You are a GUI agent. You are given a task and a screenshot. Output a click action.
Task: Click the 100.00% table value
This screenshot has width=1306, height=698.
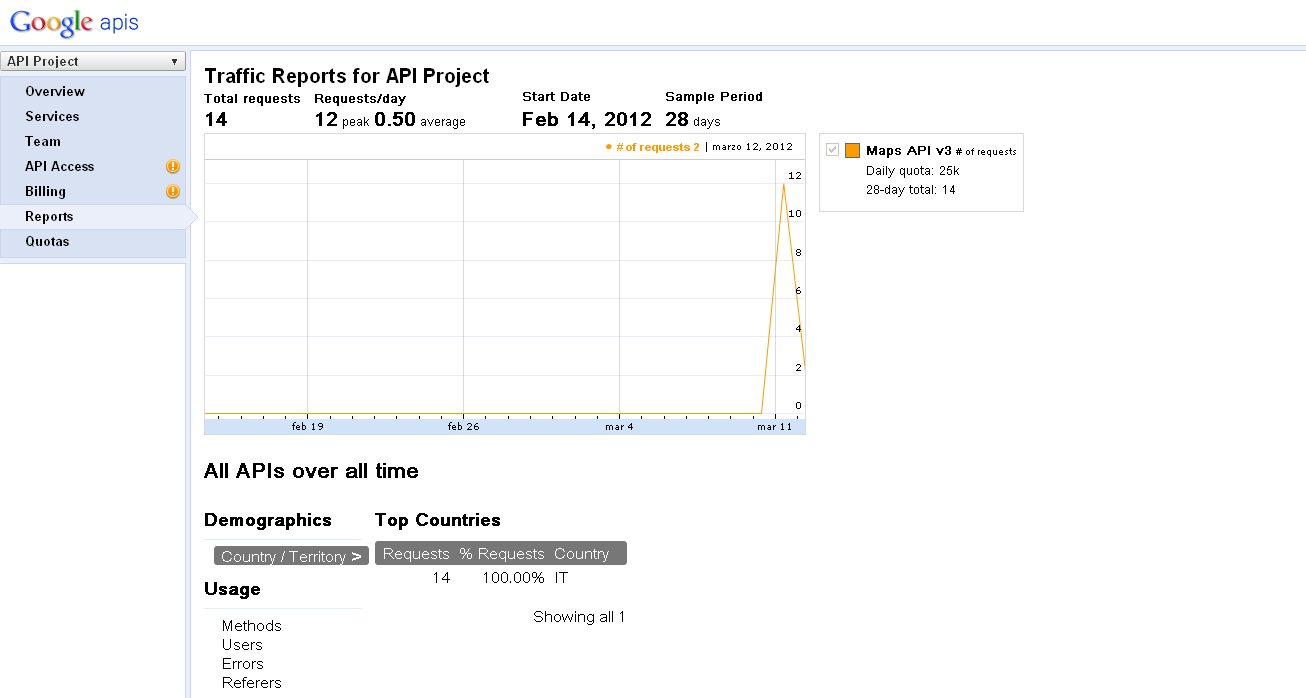pyautogui.click(x=513, y=578)
